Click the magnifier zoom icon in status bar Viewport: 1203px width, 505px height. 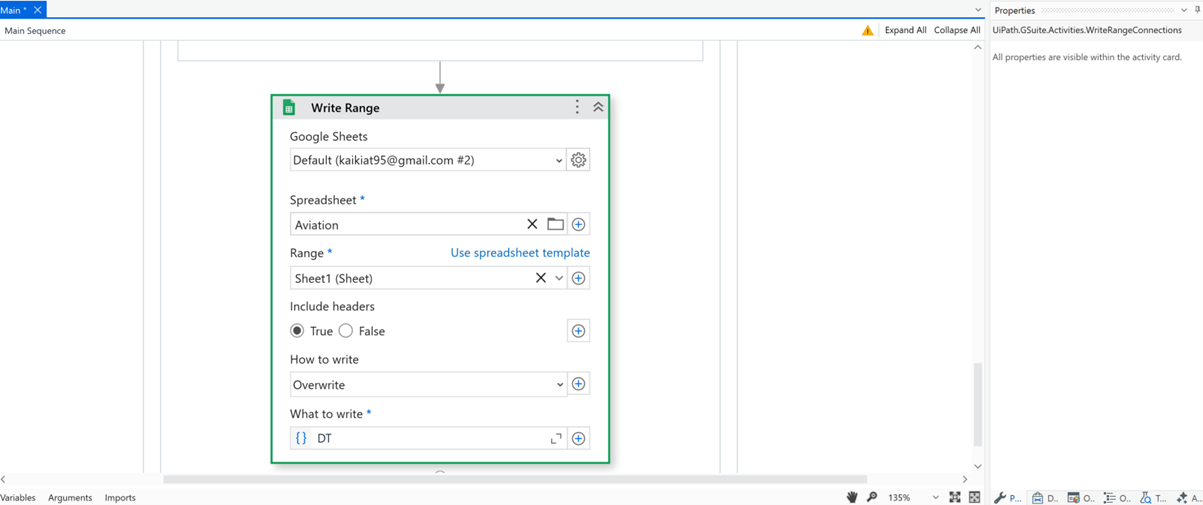point(872,497)
